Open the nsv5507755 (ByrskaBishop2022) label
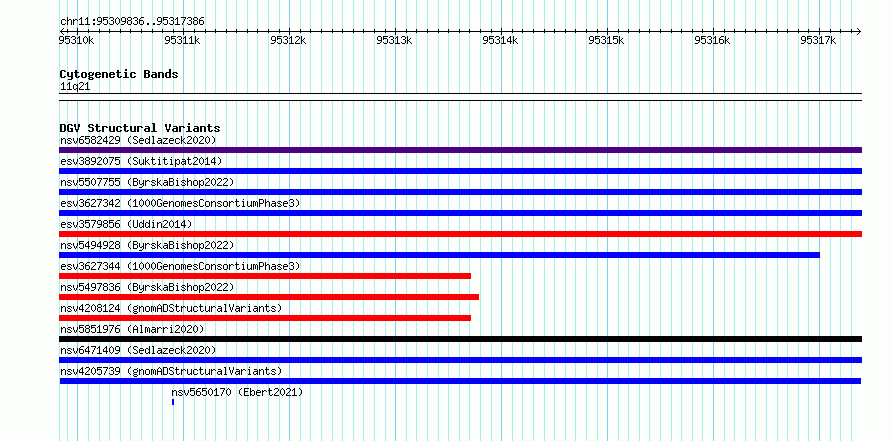This screenshot has width=890, height=441. pyautogui.click(x=147, y=182)
